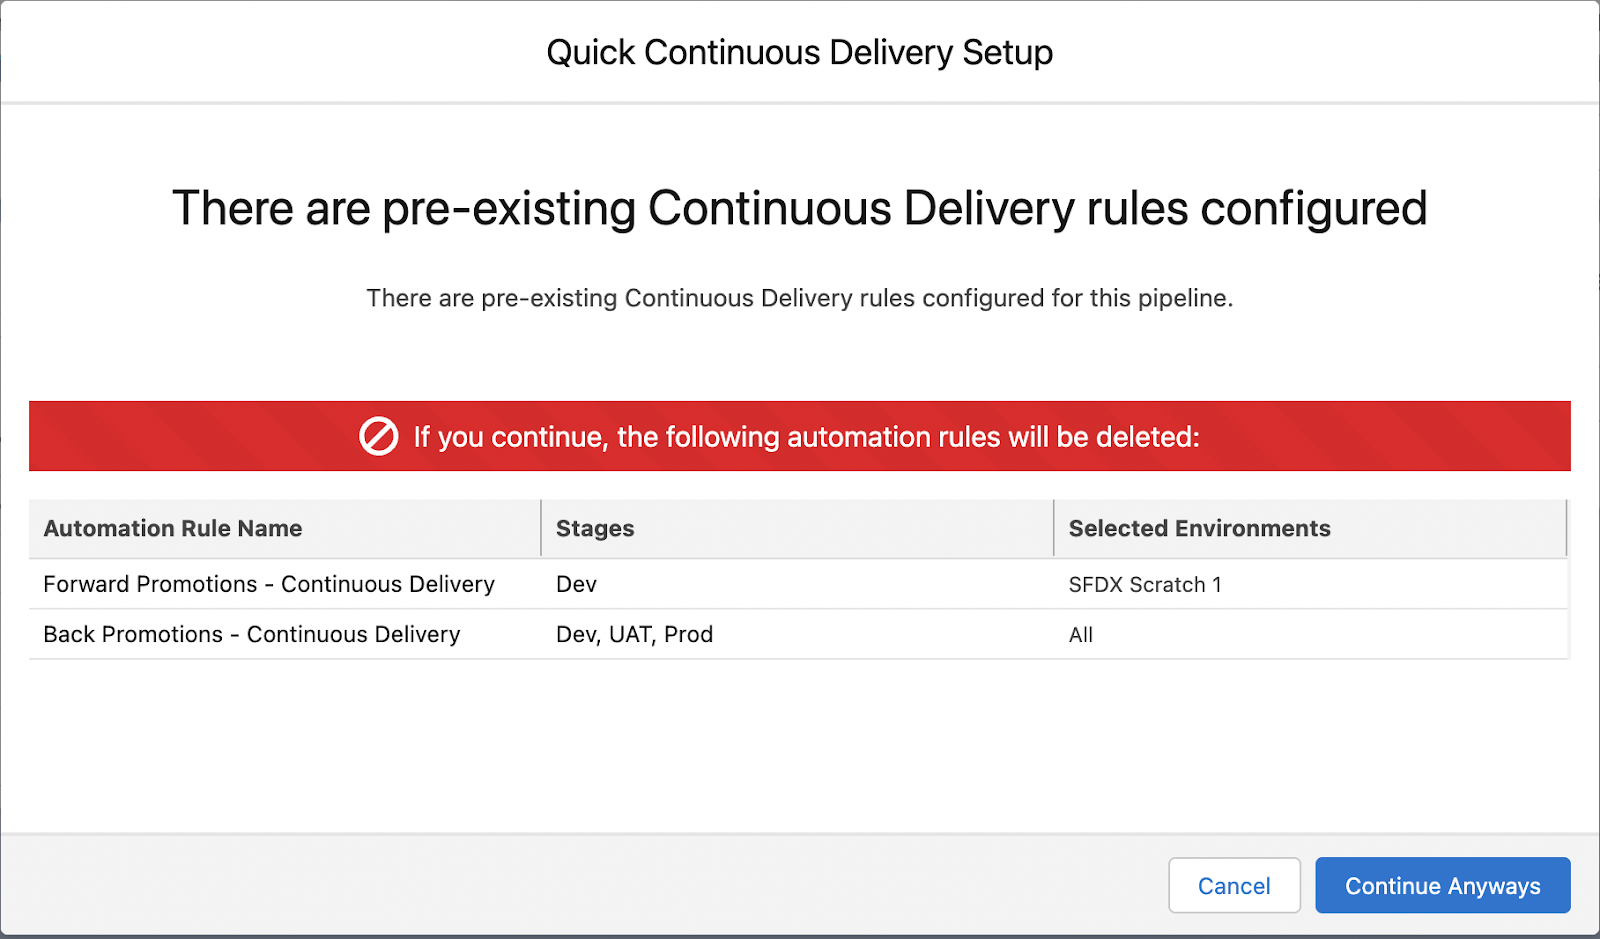The height and width of the screenshot is (939, 1600).
Task: Click the Dev, UAT, Prod stages cell
Action: coord(634,634)
